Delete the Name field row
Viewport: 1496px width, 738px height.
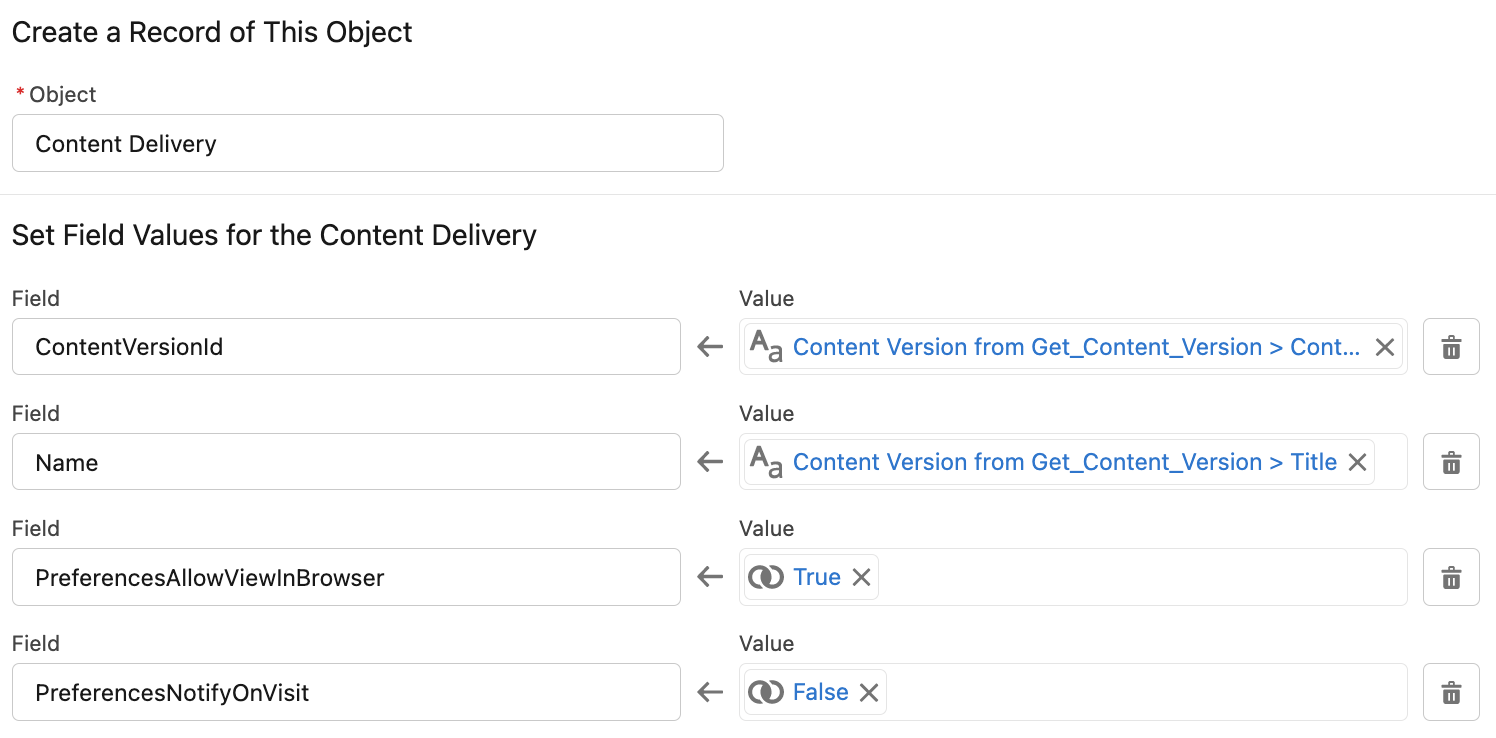point(1451,462)
